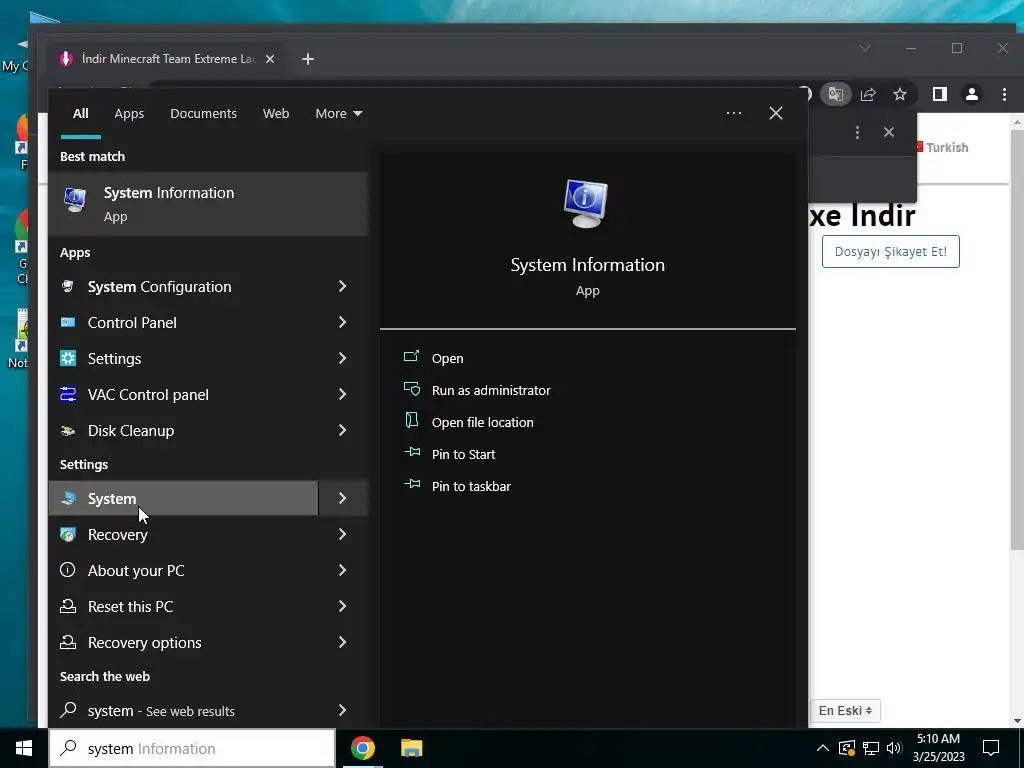
Task: Choose Pin to taskbar
Action: pos(471,487)
